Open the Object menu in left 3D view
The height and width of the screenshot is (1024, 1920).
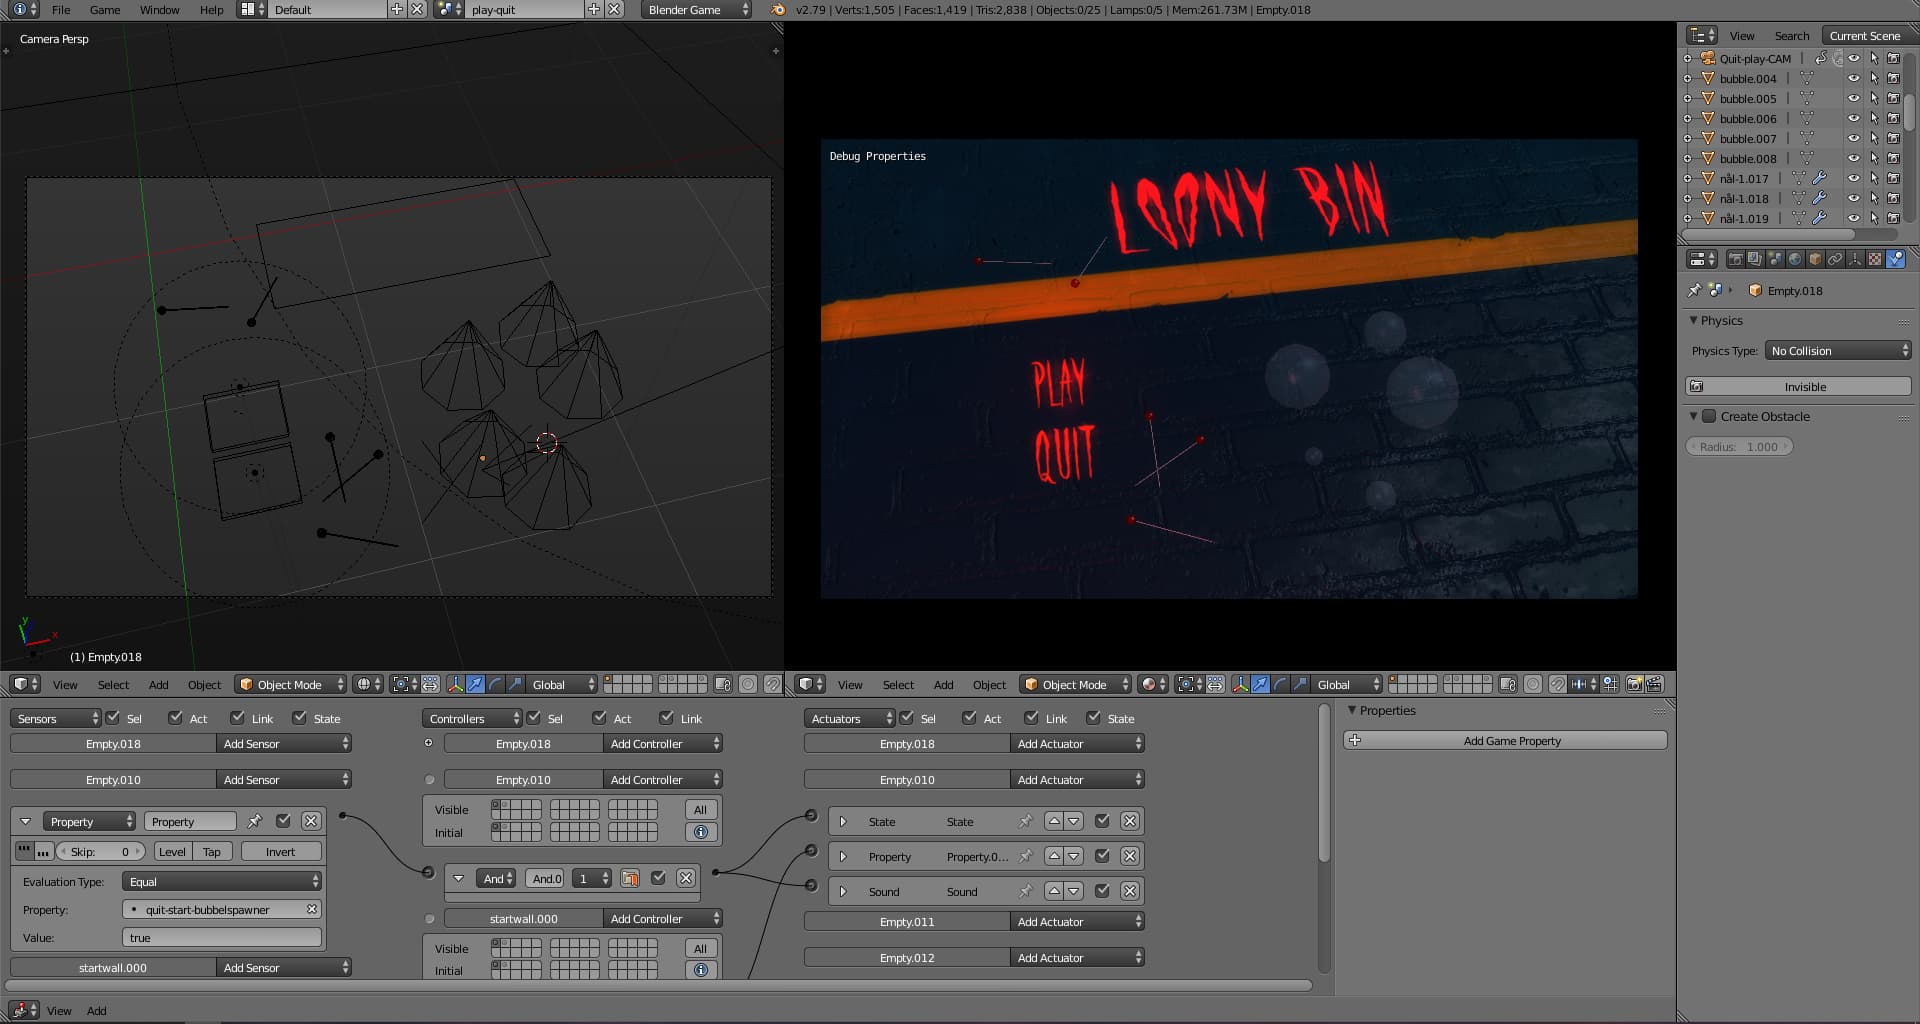[204, 684]
